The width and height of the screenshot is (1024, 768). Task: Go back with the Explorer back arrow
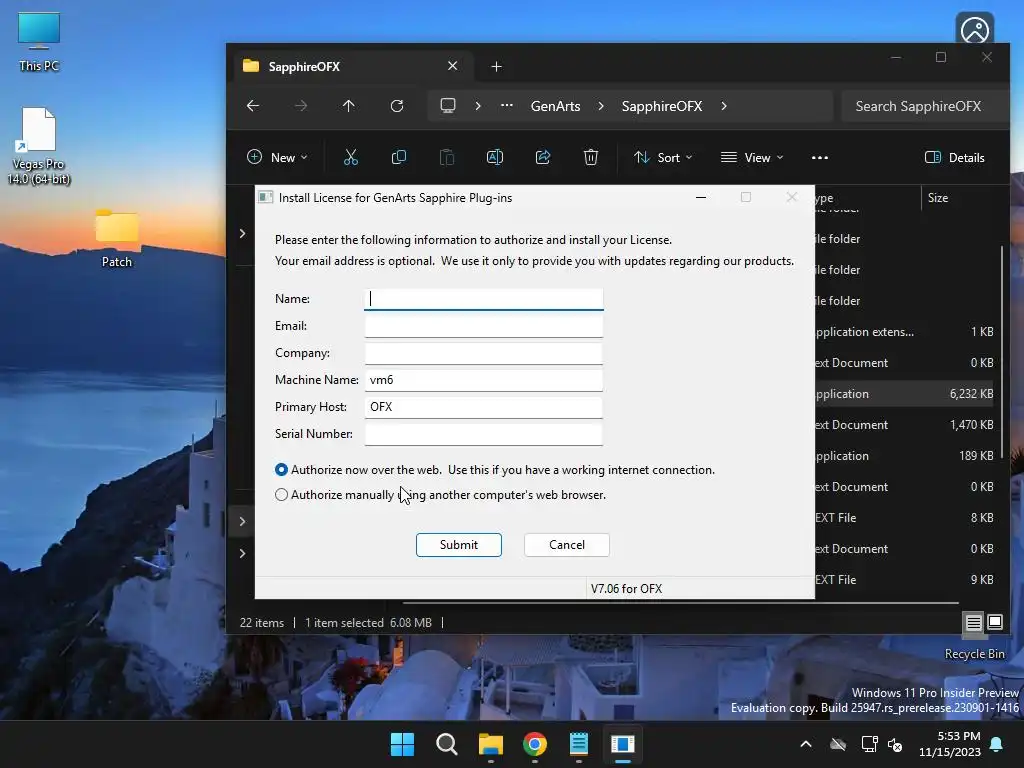click(x=253, y=106)
